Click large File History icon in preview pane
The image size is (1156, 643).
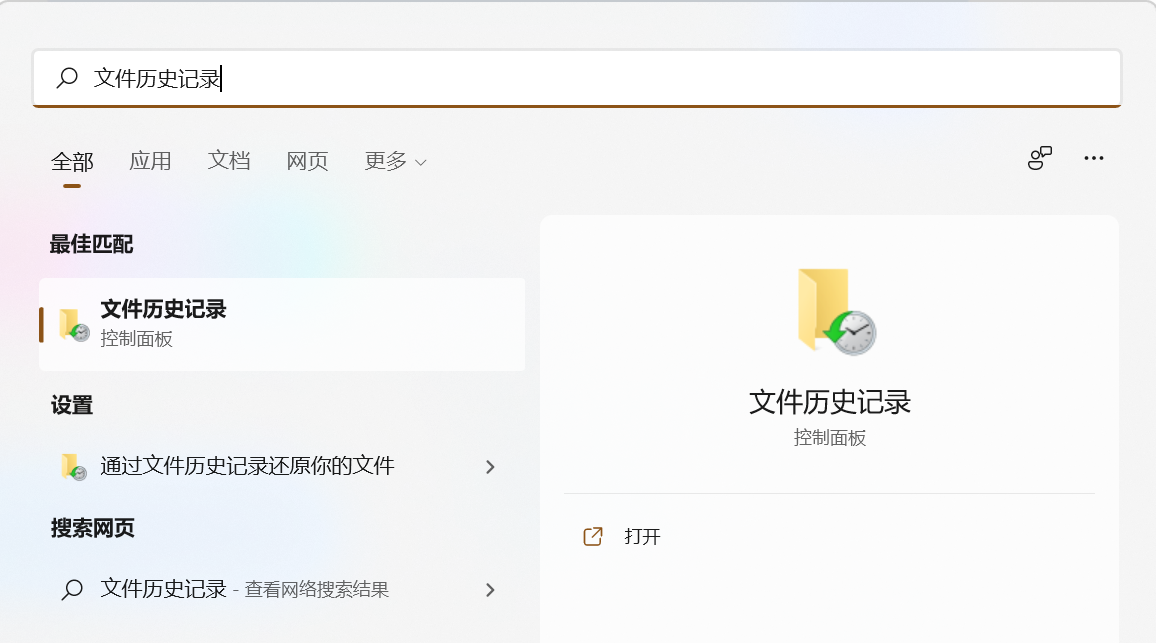[x=837, y=312]
